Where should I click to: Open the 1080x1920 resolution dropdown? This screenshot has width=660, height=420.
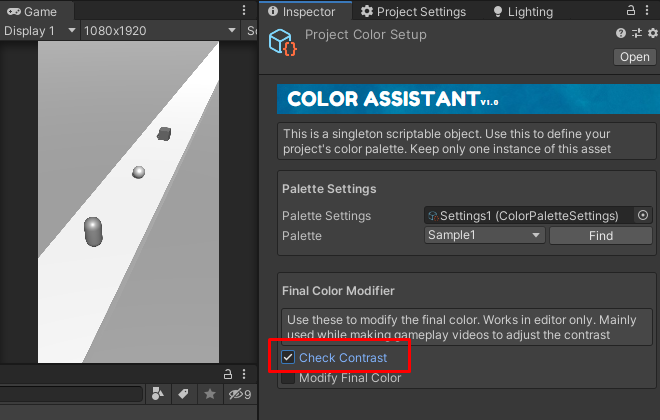160,31
